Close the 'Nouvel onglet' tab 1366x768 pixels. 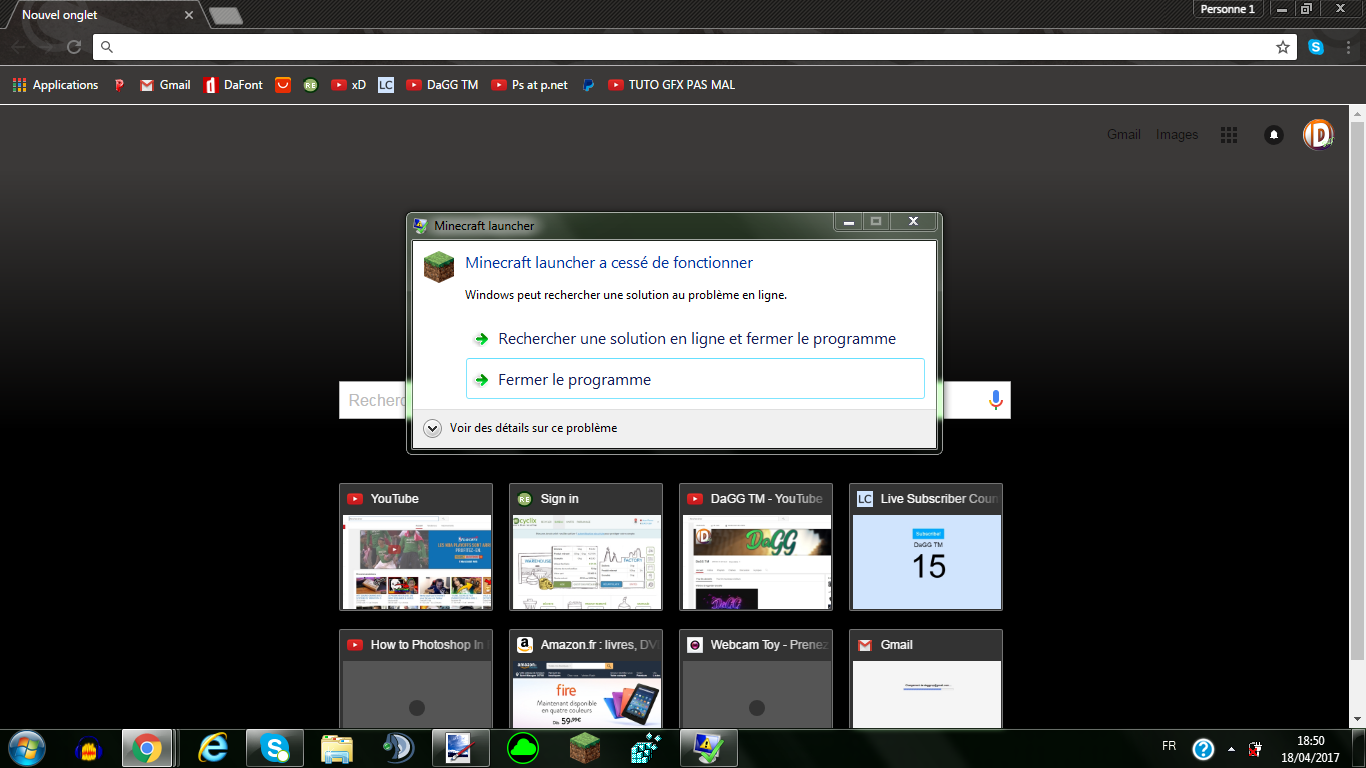tap(189, 15)
